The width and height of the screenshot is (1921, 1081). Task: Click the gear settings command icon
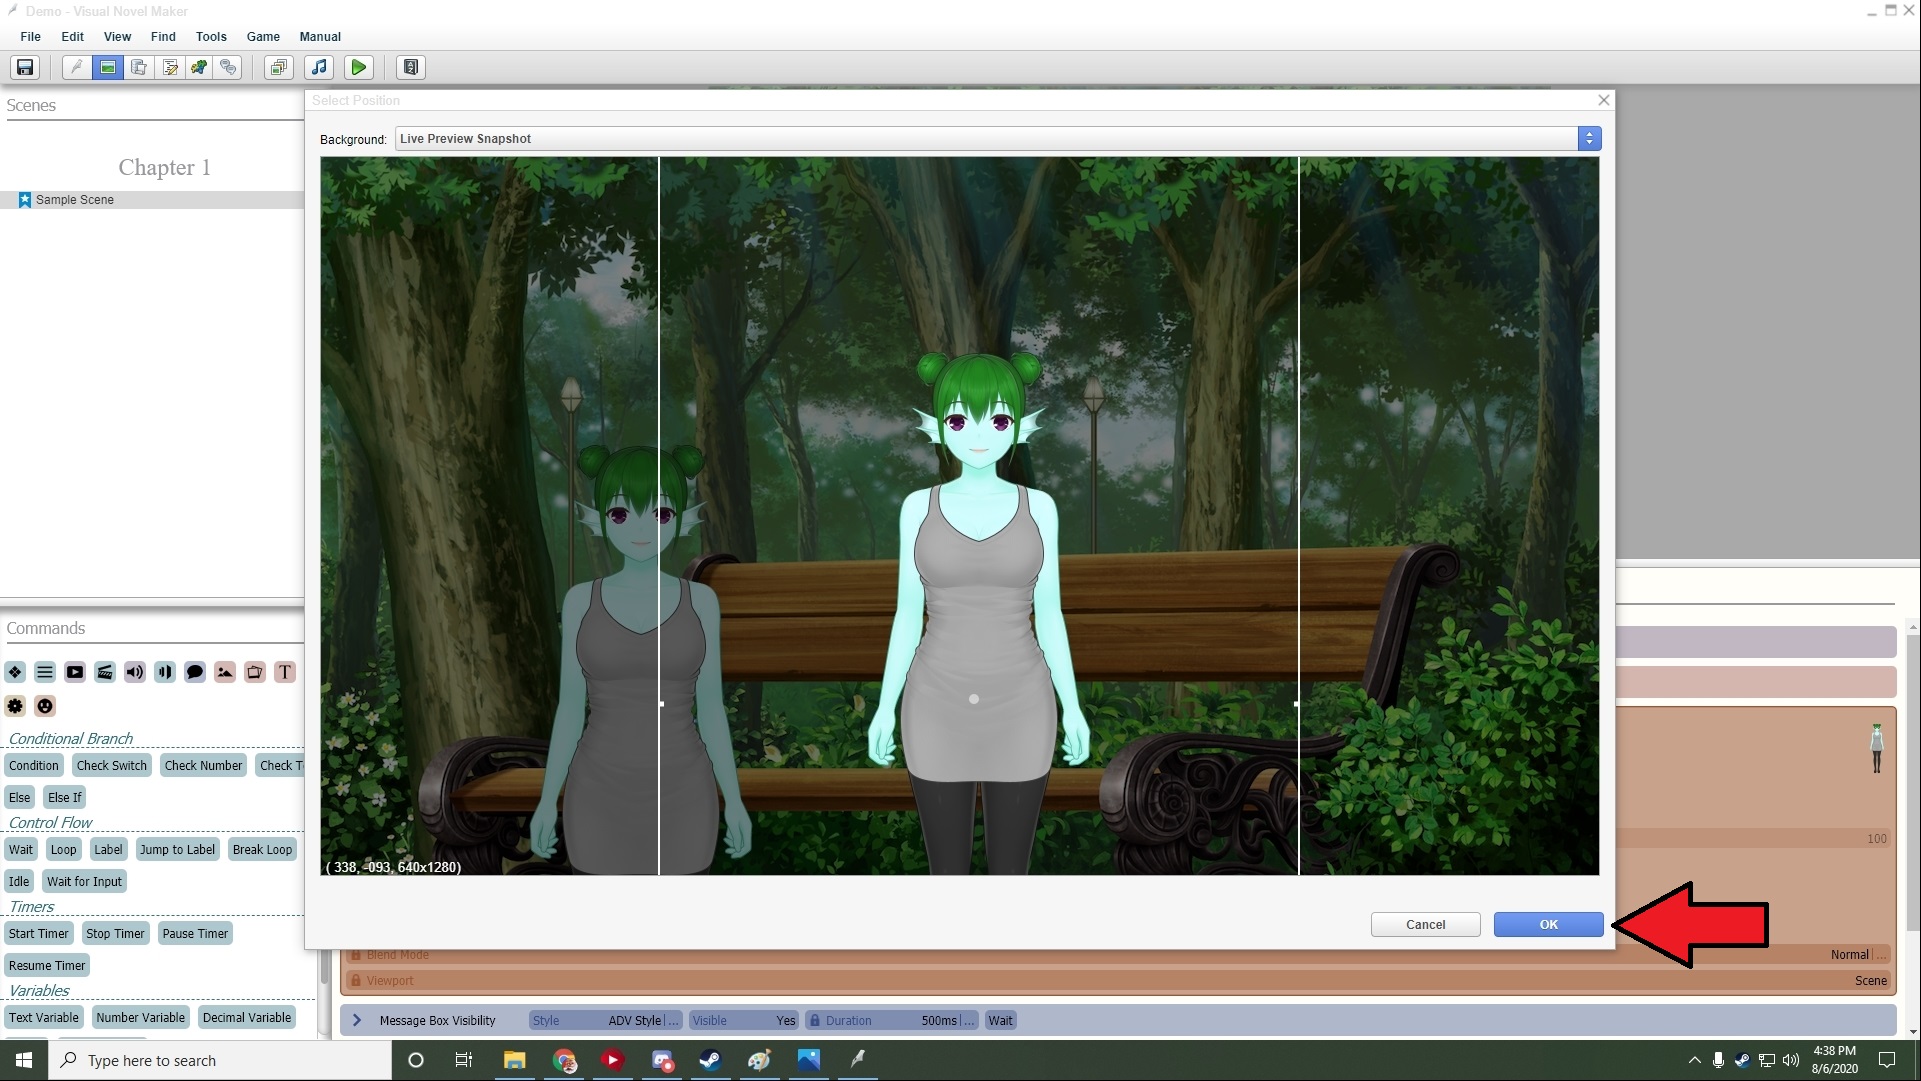15,706
